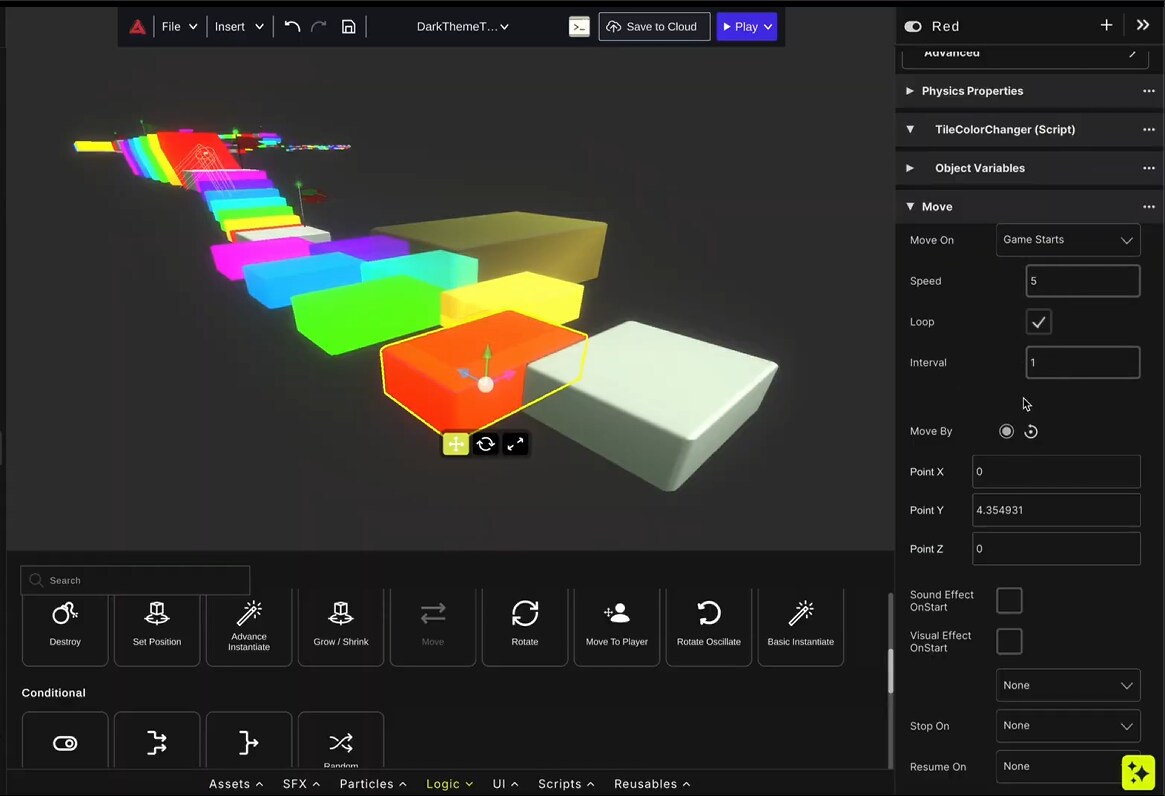Select the move gizmo tool
The image size is (1165, 796).
coord(455,444)
